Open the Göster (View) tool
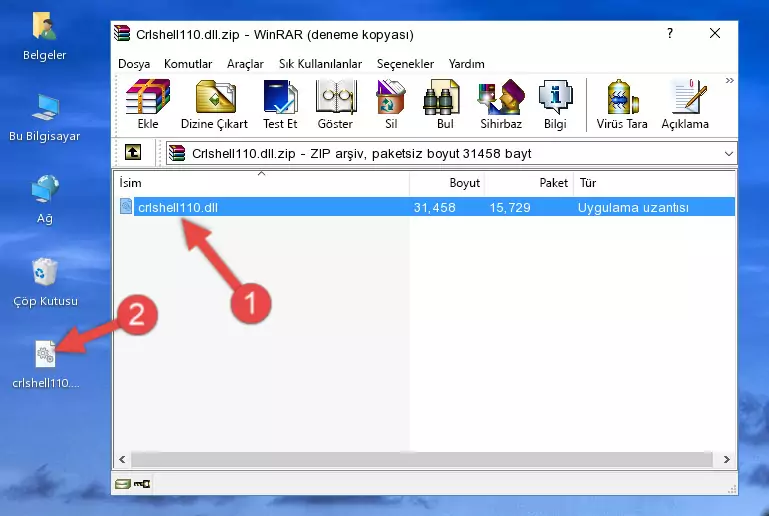 click(335, 104)
